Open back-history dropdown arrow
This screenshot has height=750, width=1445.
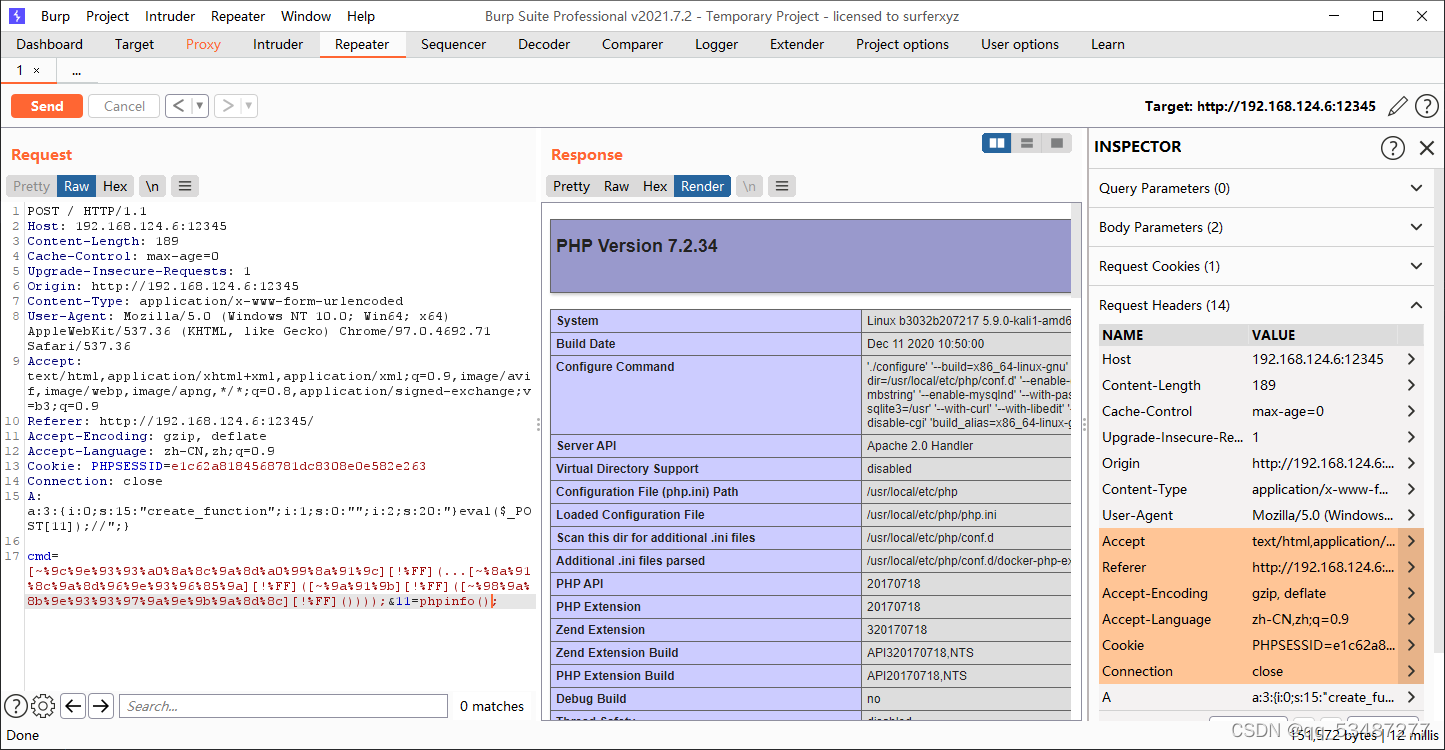[200, 106]
